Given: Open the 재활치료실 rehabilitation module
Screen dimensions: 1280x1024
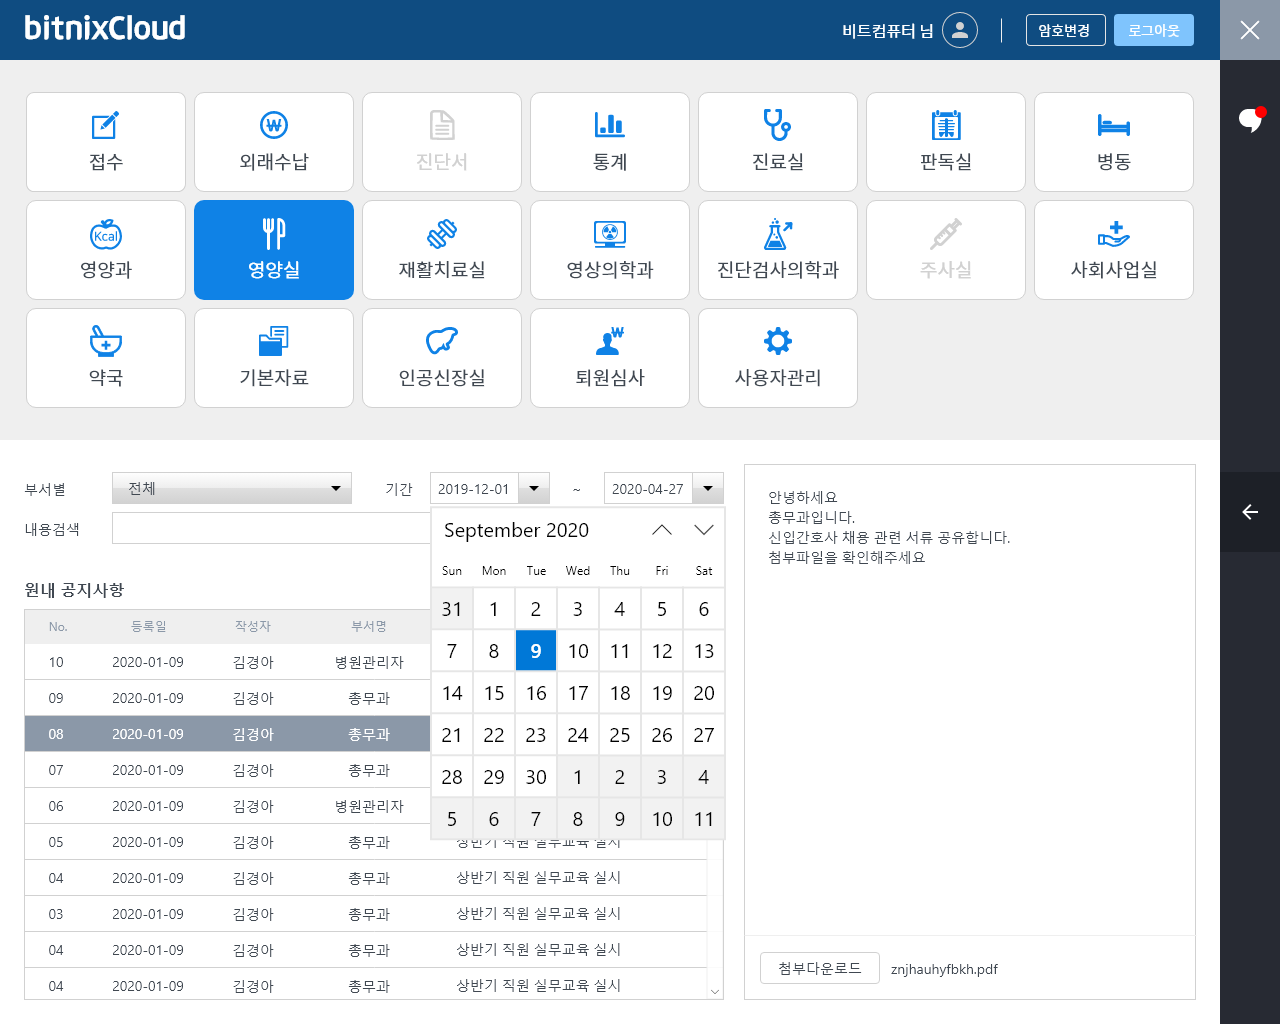Looking at the screenshot, I should [x=442, y=250].
